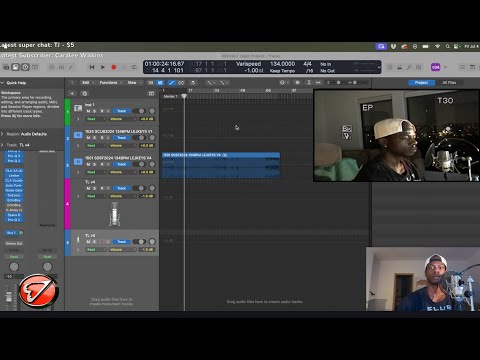The width and height of the screenshot is (480, 360).
Task: Open Read automation dropdown on Inst 1
Action: point(96,119)
